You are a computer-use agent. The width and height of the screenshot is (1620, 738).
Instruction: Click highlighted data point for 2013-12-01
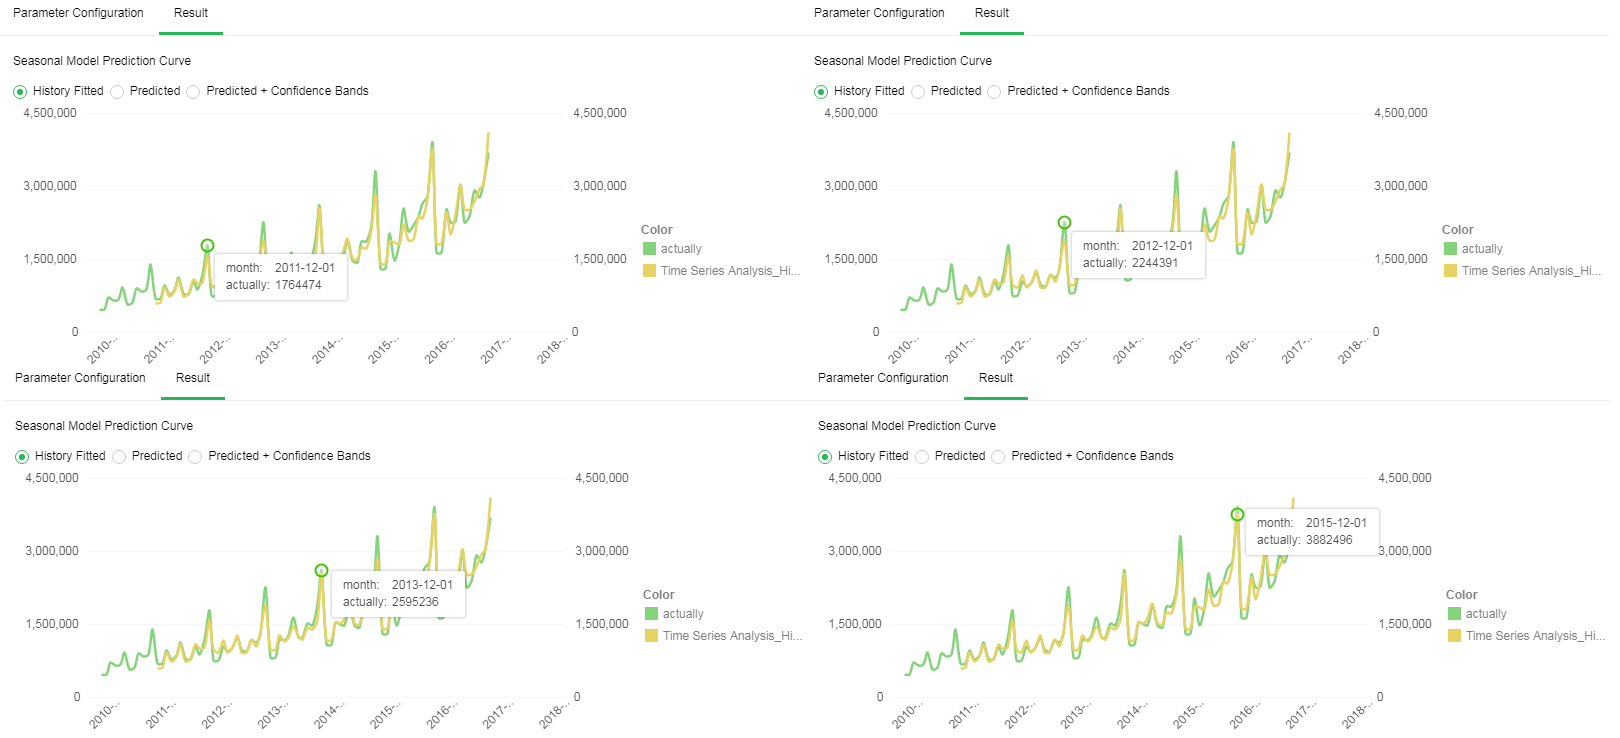pyautogui.click(x=321, y=570)
